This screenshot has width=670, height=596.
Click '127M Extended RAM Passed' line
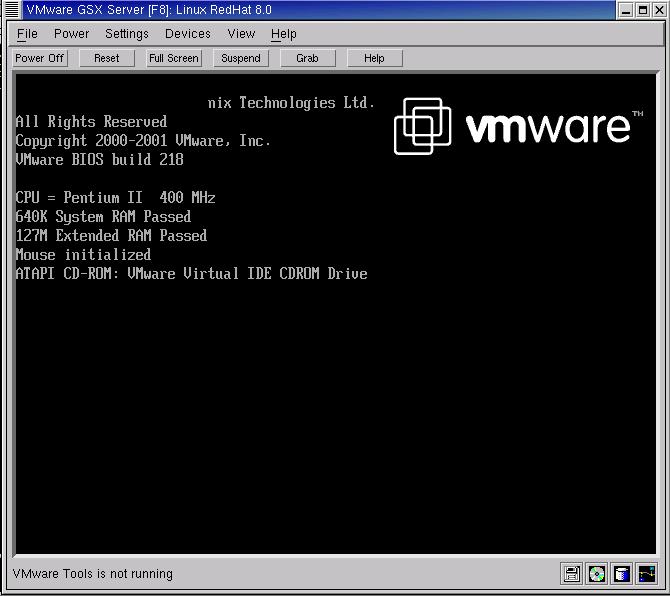pos(111,236)
